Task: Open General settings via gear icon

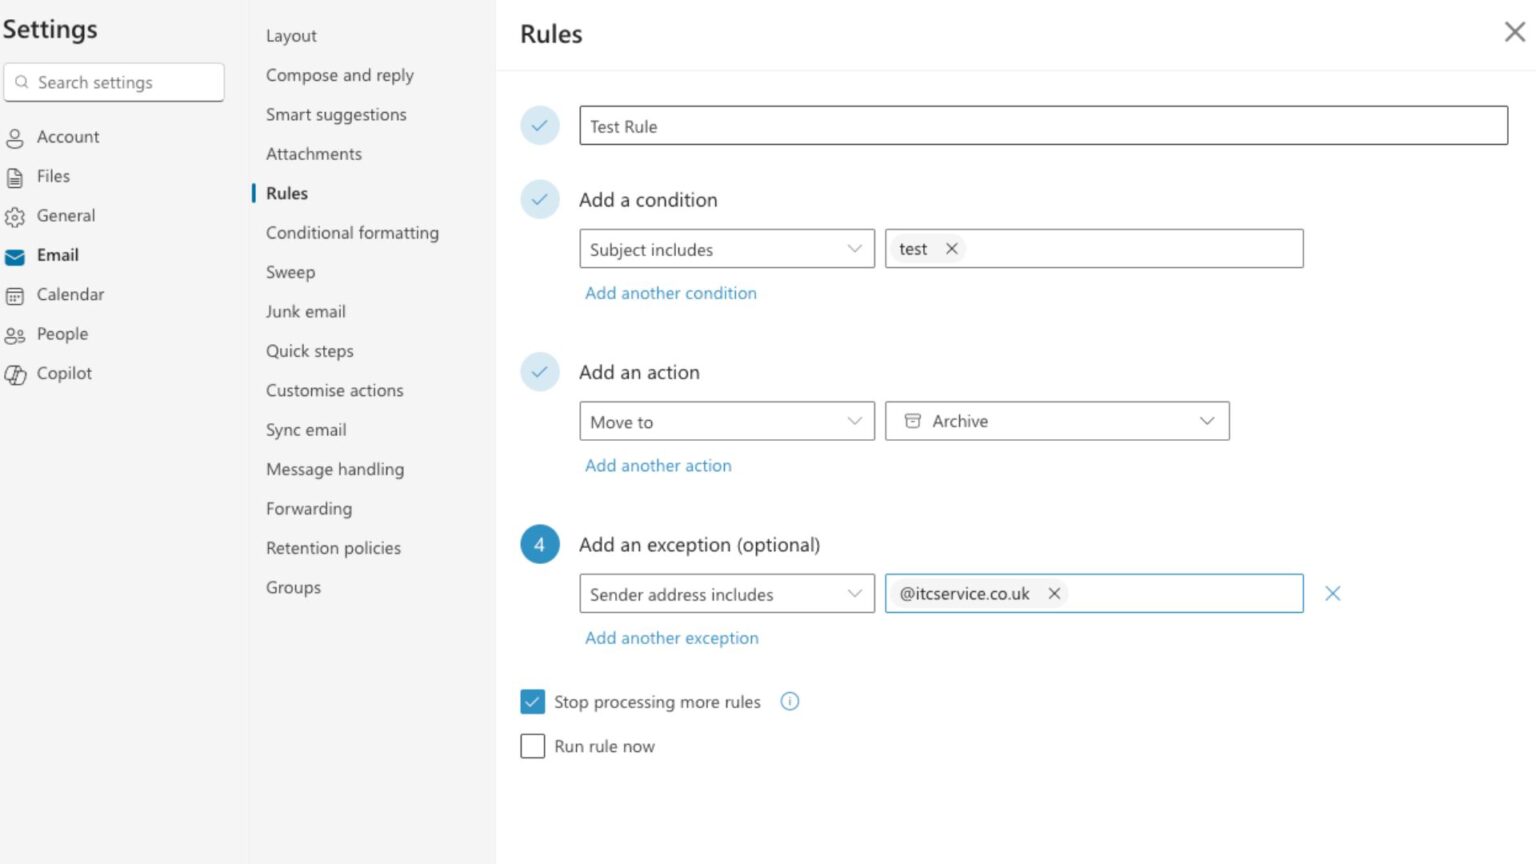Action: 16,216
